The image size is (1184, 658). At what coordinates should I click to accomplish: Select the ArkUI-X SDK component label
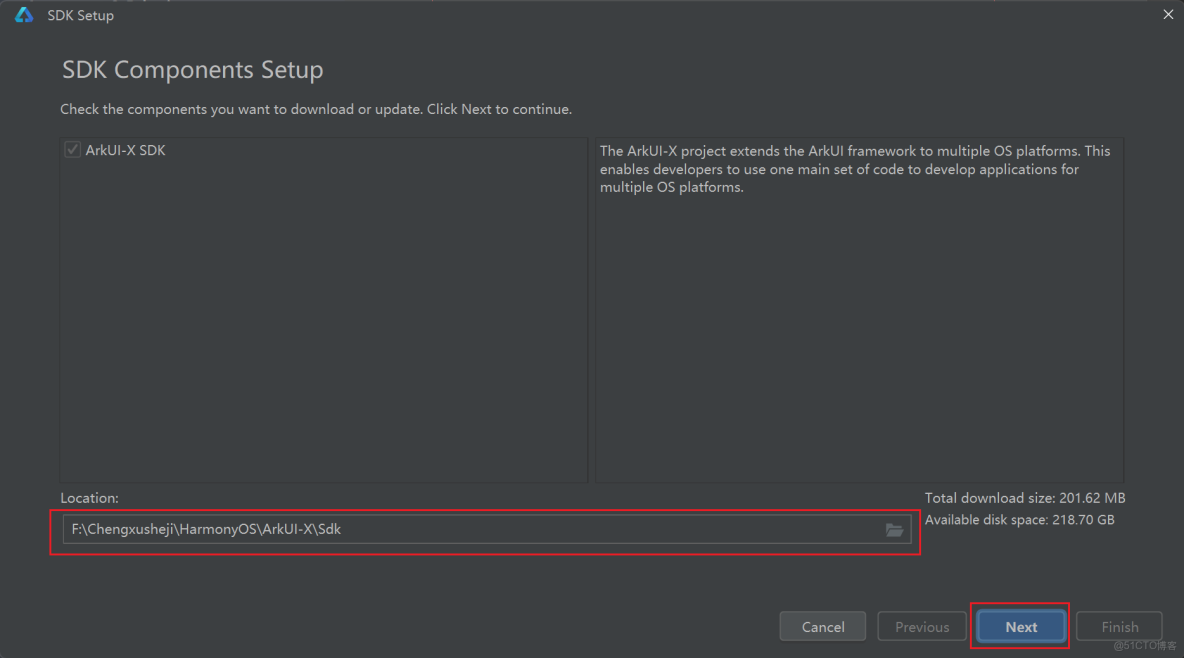point(125,150)
